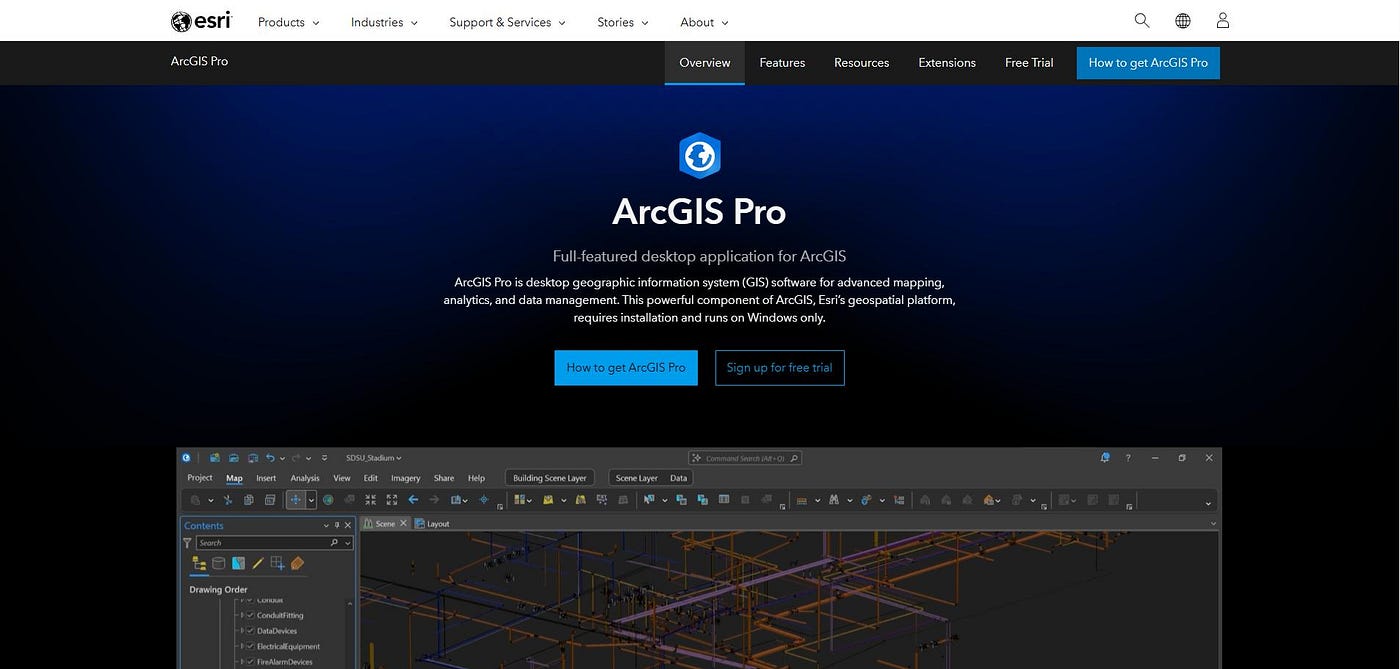Click How to get ArcGIS Pro in navigation bar
Viewport: 1400px width, 669px height.
1148,62
